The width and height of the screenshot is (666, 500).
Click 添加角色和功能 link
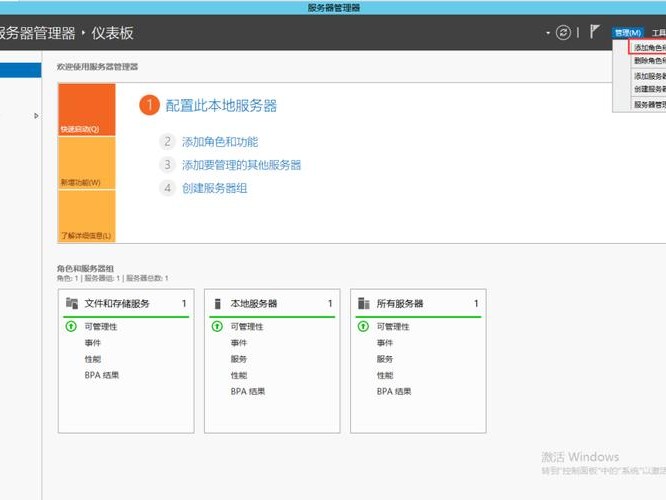pos(220,141)
